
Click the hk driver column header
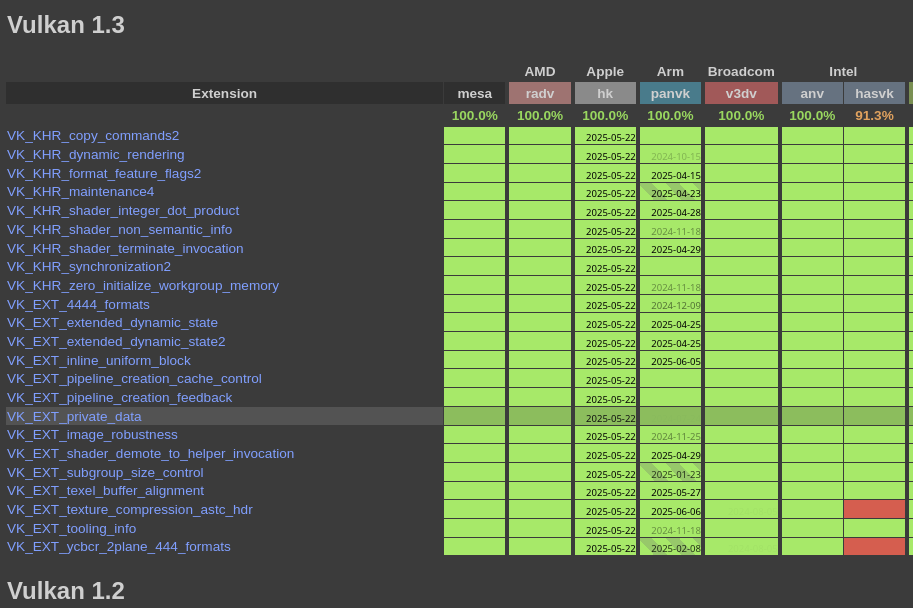coord(605,93)
